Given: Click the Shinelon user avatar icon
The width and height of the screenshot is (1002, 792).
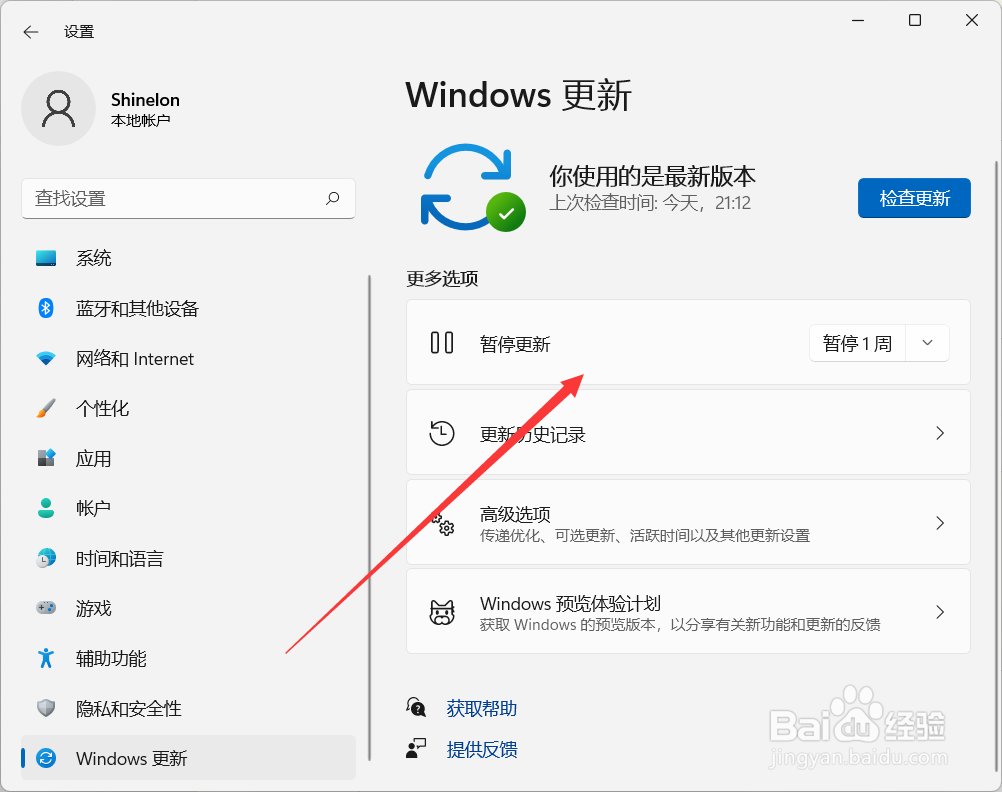Looking at the screenshot, I should click(x=59, y=109).
